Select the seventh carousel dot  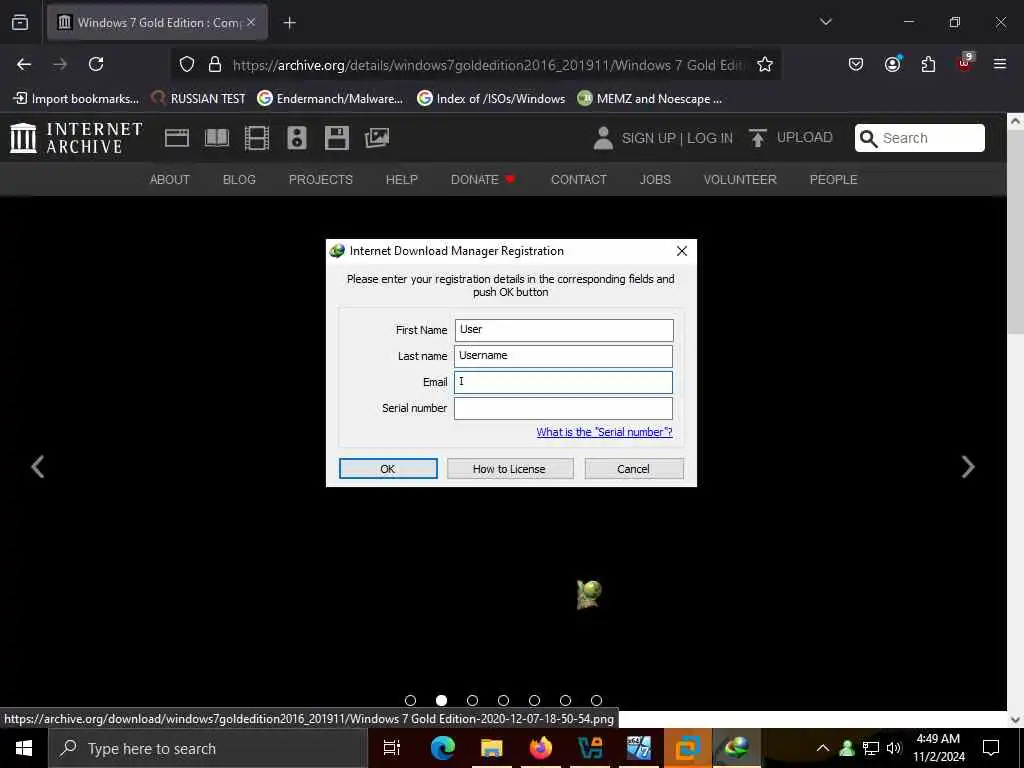click(x=596, y=700)
